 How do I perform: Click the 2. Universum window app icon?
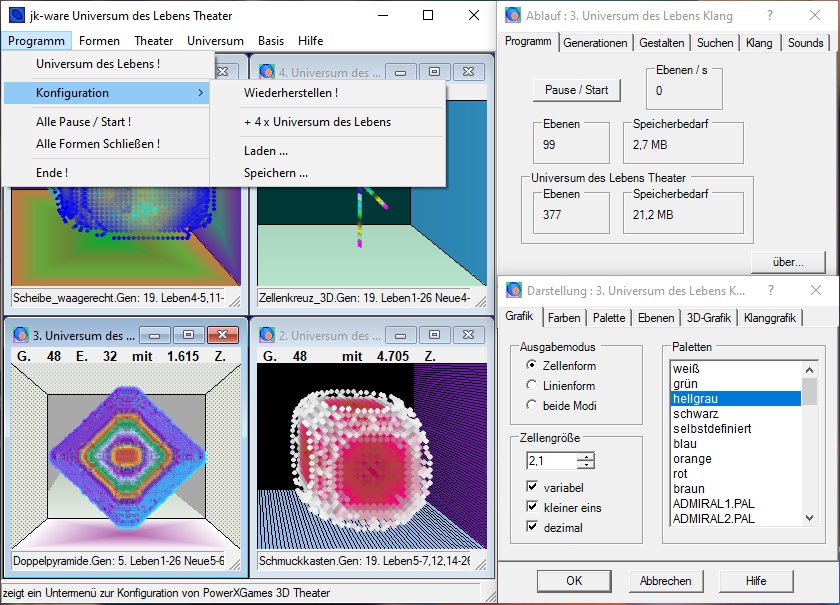(x=267, y=335)
